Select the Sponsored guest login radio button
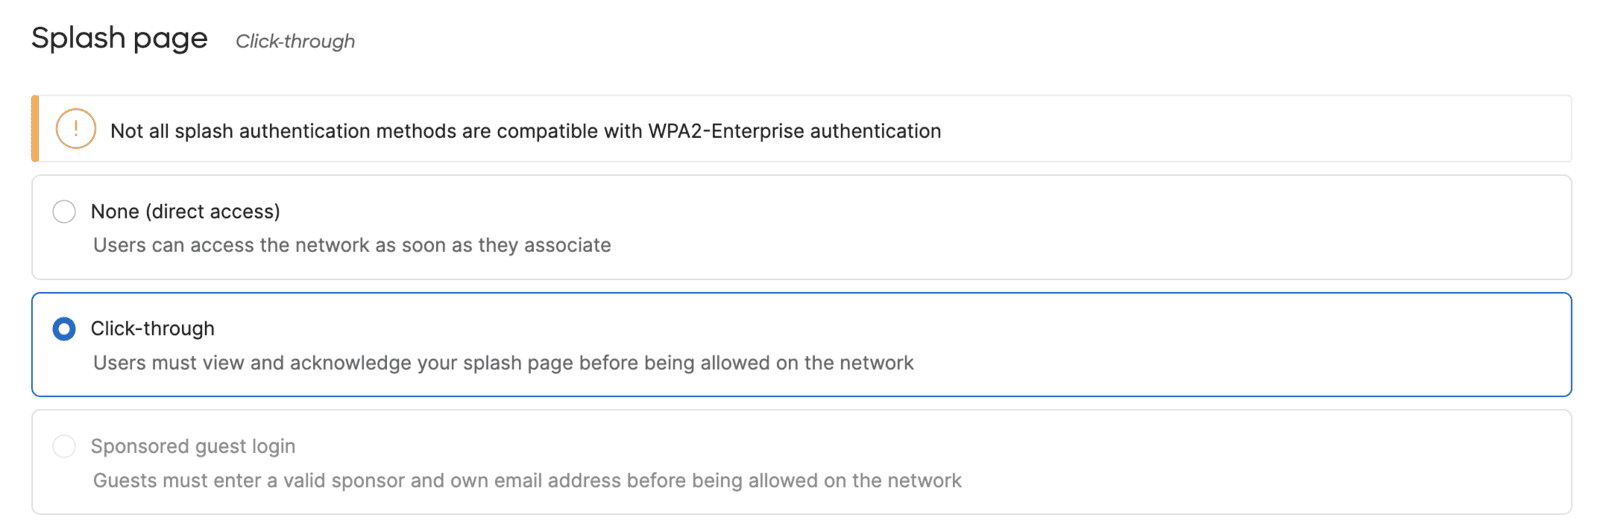1600x526 pixels. [64, 446]
